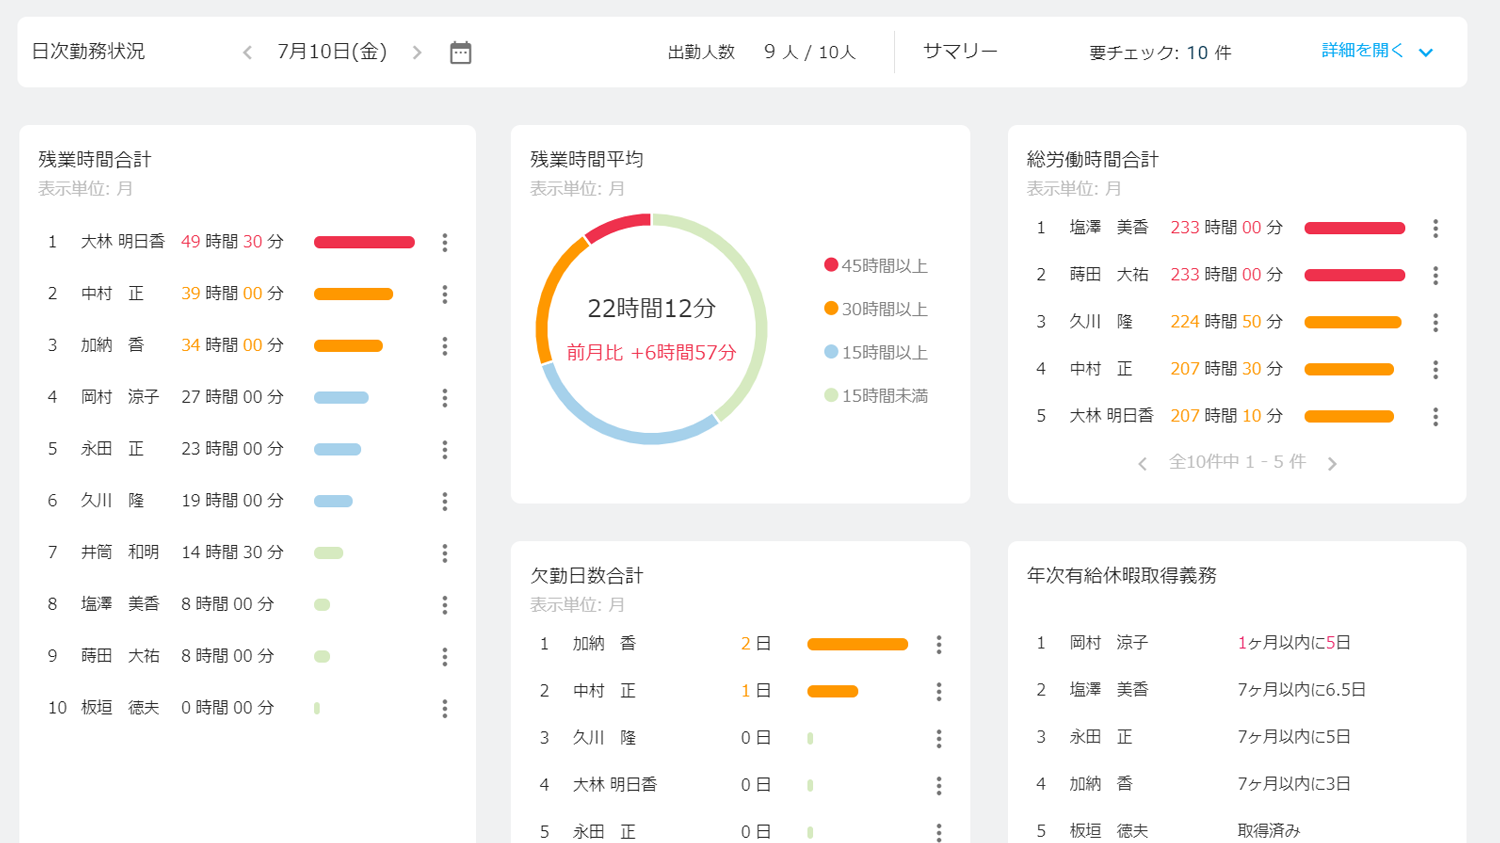Open three-dot menu for 塩澤 美香 total hours
This screenshot has width=1500, height=843.
(1435, 228)
